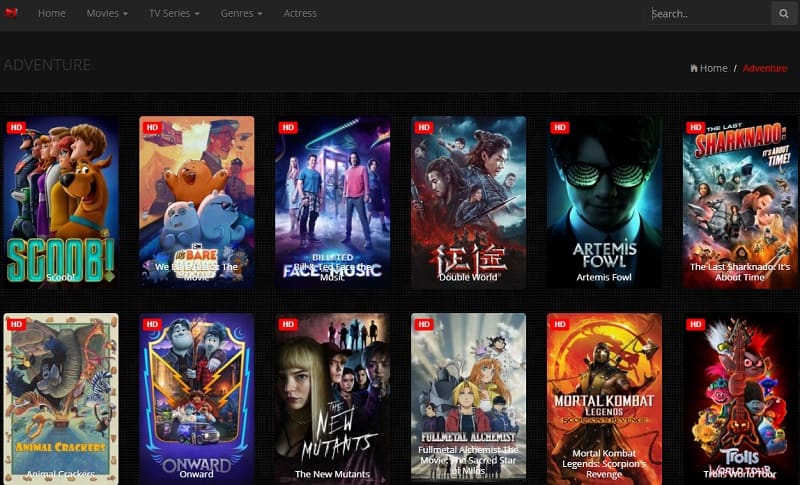Click the 'Double World' title caption
The width and height of the screenshot is (800, 485).
(468, 277)
